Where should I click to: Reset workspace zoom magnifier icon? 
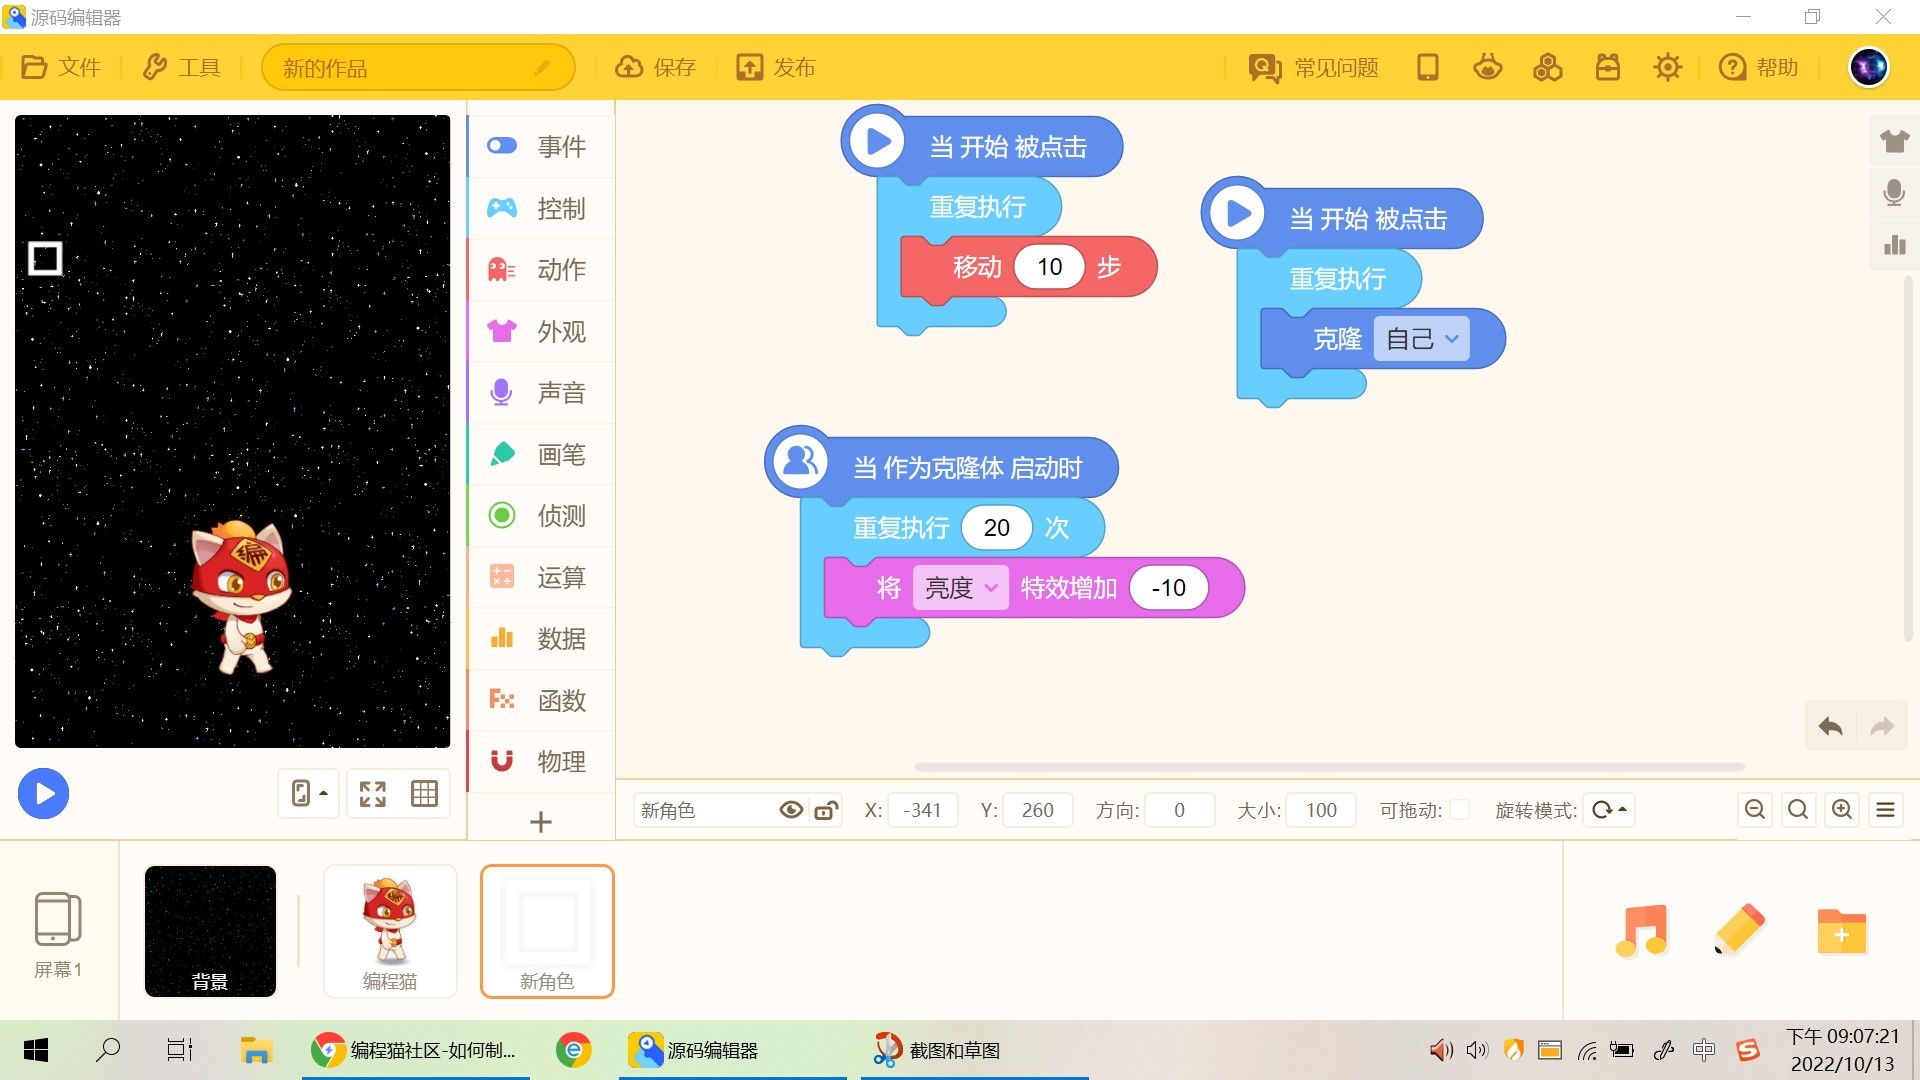pos(1798,810)
